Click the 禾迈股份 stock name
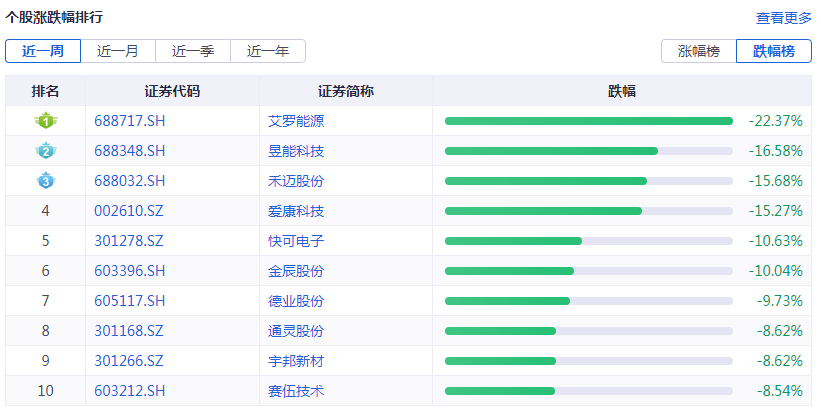This screenshot has width=821, height=415. coord(296,181)
